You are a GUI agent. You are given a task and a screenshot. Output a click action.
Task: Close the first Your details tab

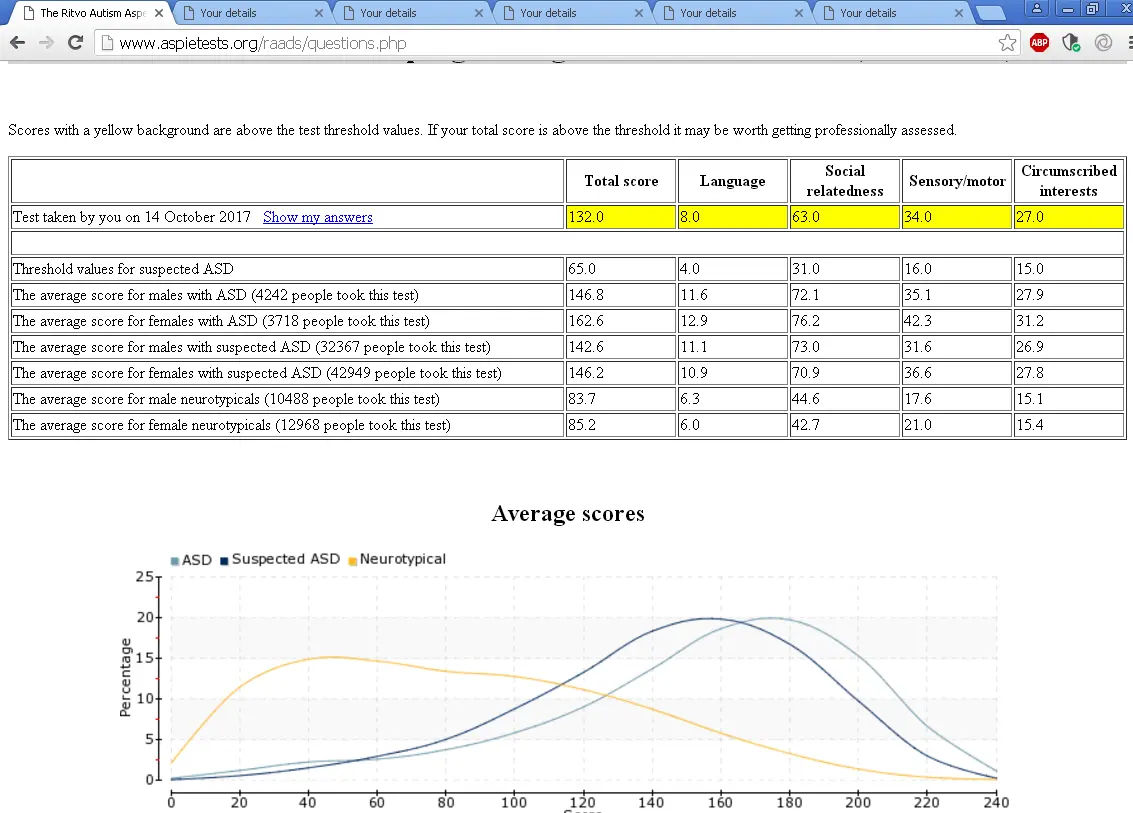click(x=319, y=13)
